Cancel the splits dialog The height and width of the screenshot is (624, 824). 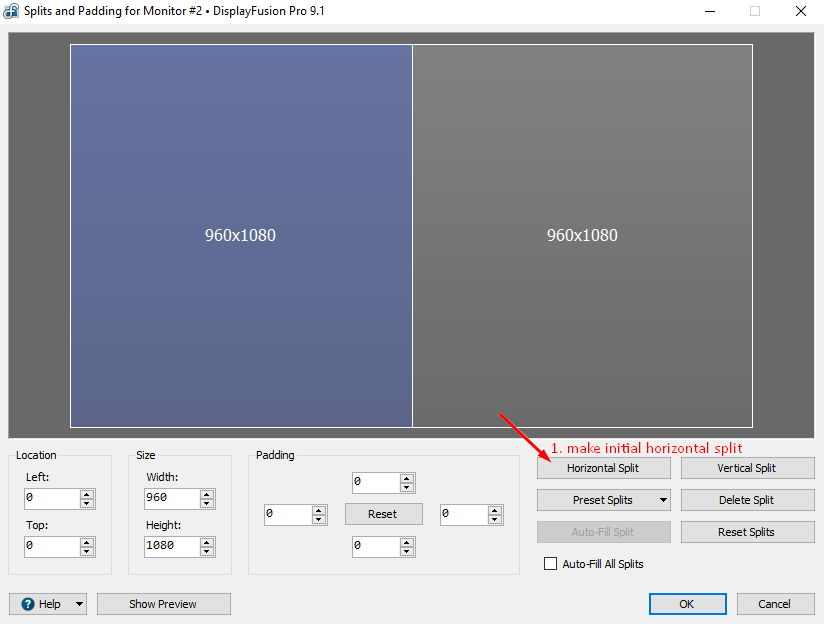pos(774,604)
